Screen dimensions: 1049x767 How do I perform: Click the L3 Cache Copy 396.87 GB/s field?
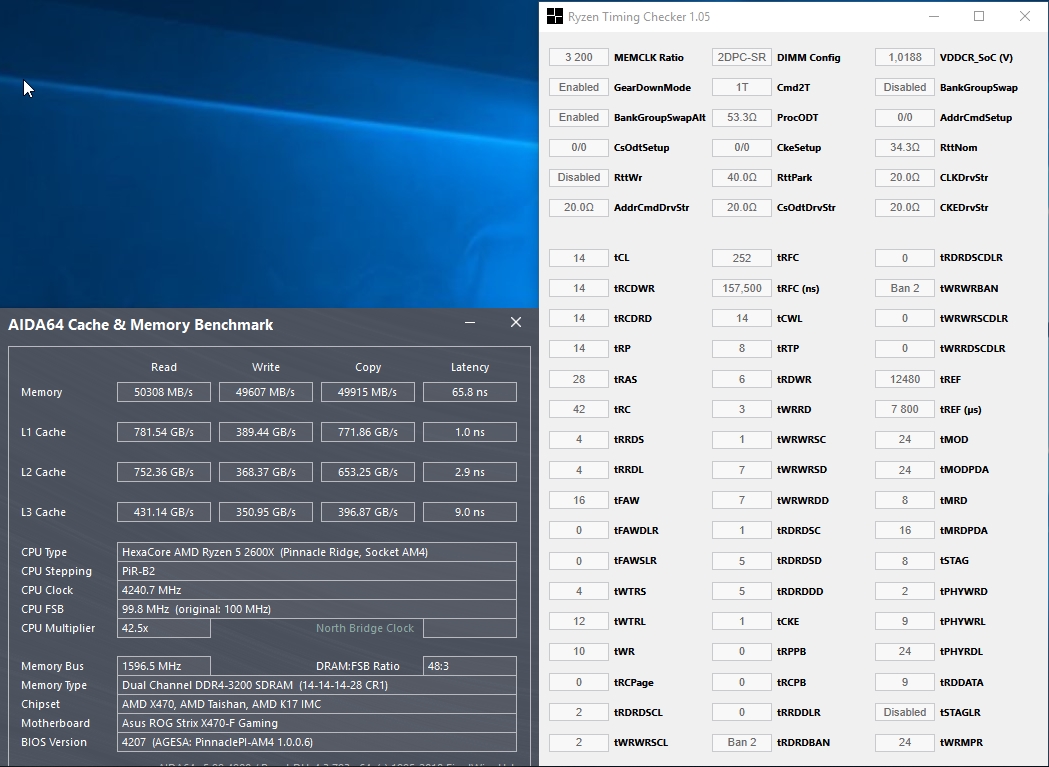coord(368,513)
